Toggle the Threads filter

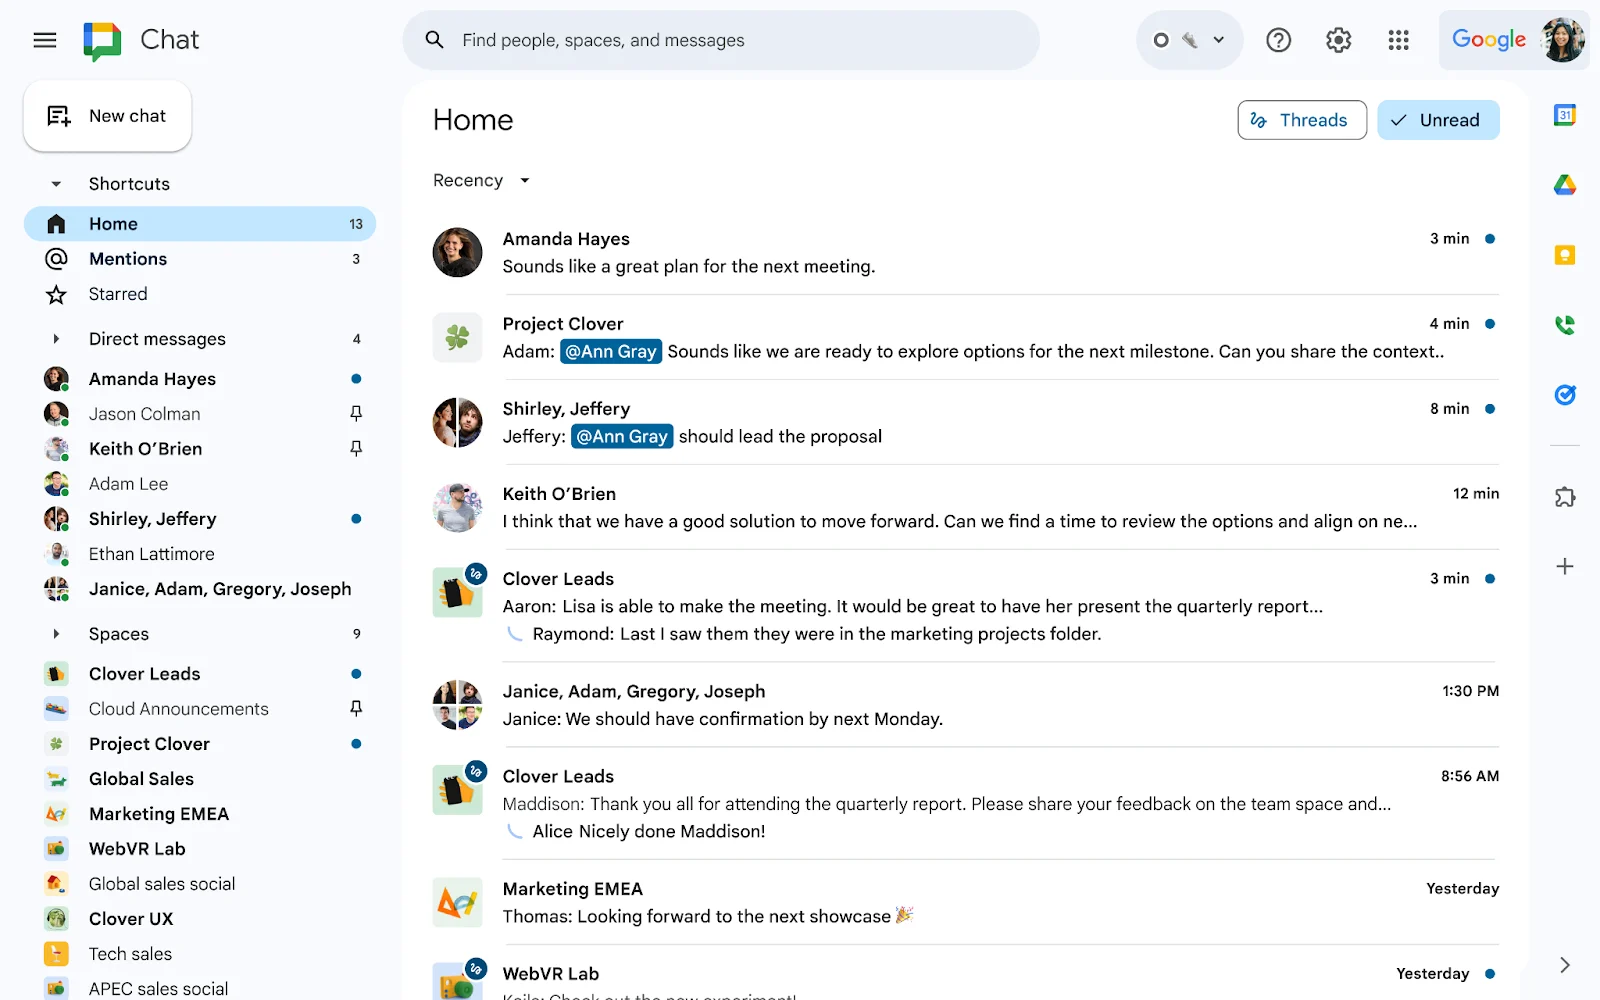coord(1301,120)
